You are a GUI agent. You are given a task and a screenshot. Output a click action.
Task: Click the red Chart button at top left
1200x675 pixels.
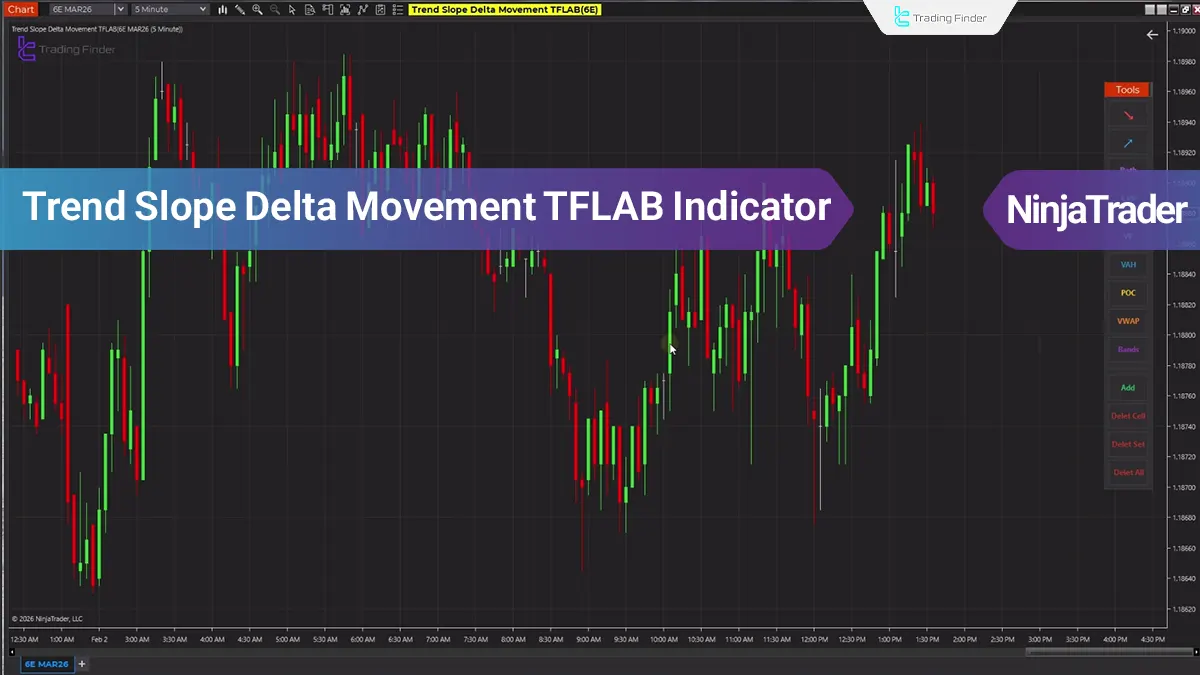tap(20, 9)
